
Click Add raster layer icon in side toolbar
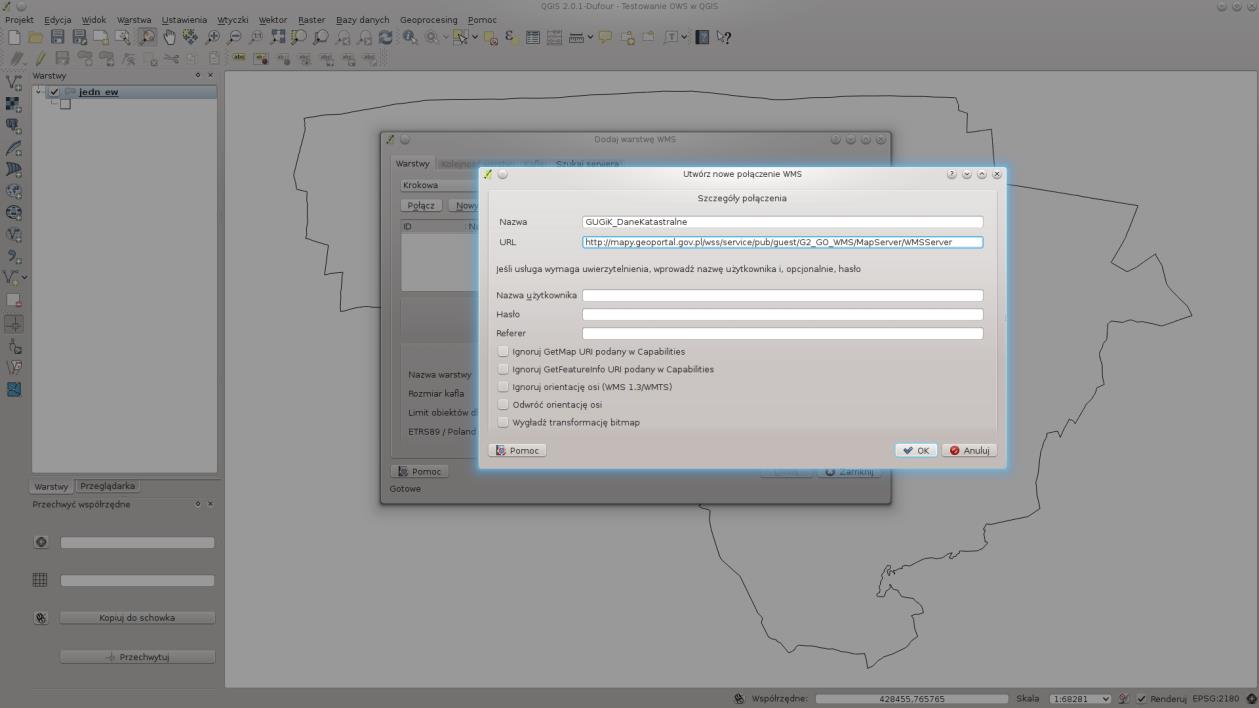13,104
